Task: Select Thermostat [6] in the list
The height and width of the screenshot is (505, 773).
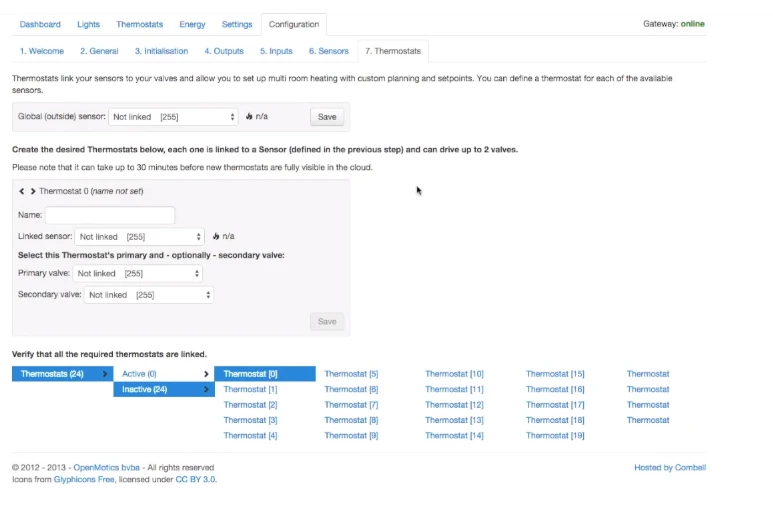Action: pyautogui.click(x=351, y=389)
